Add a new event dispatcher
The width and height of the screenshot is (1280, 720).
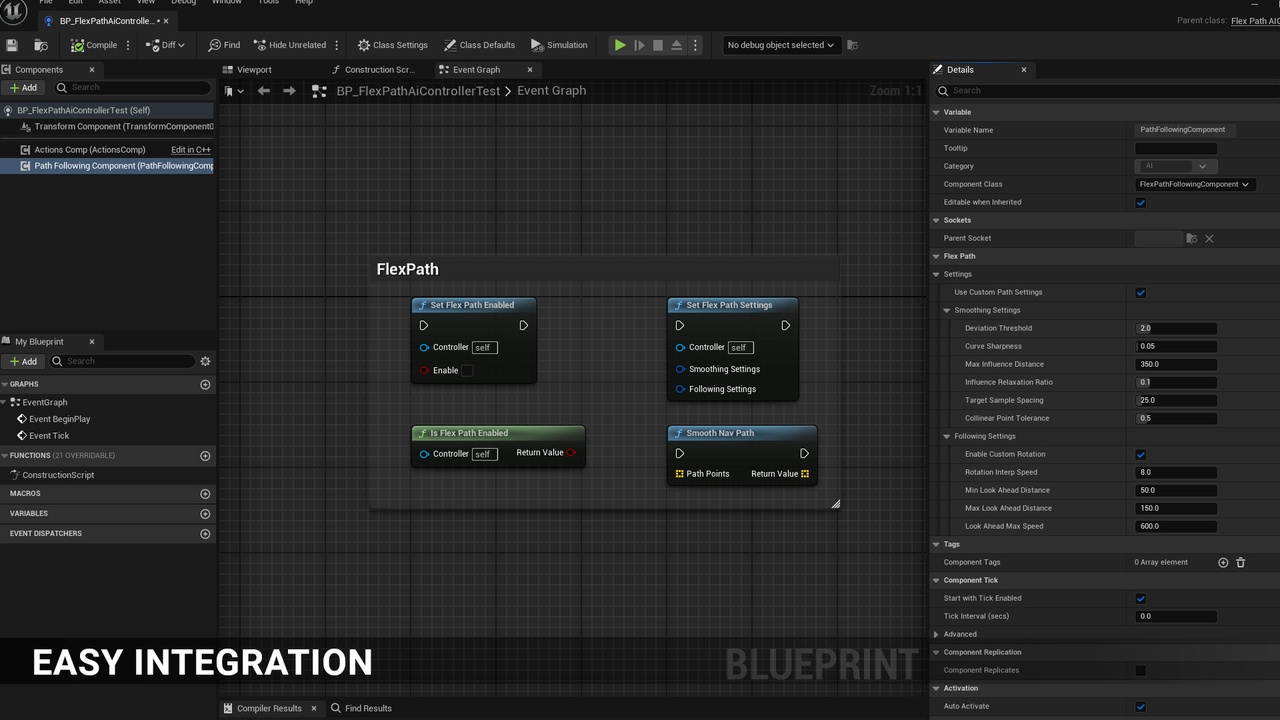[205, 534]
